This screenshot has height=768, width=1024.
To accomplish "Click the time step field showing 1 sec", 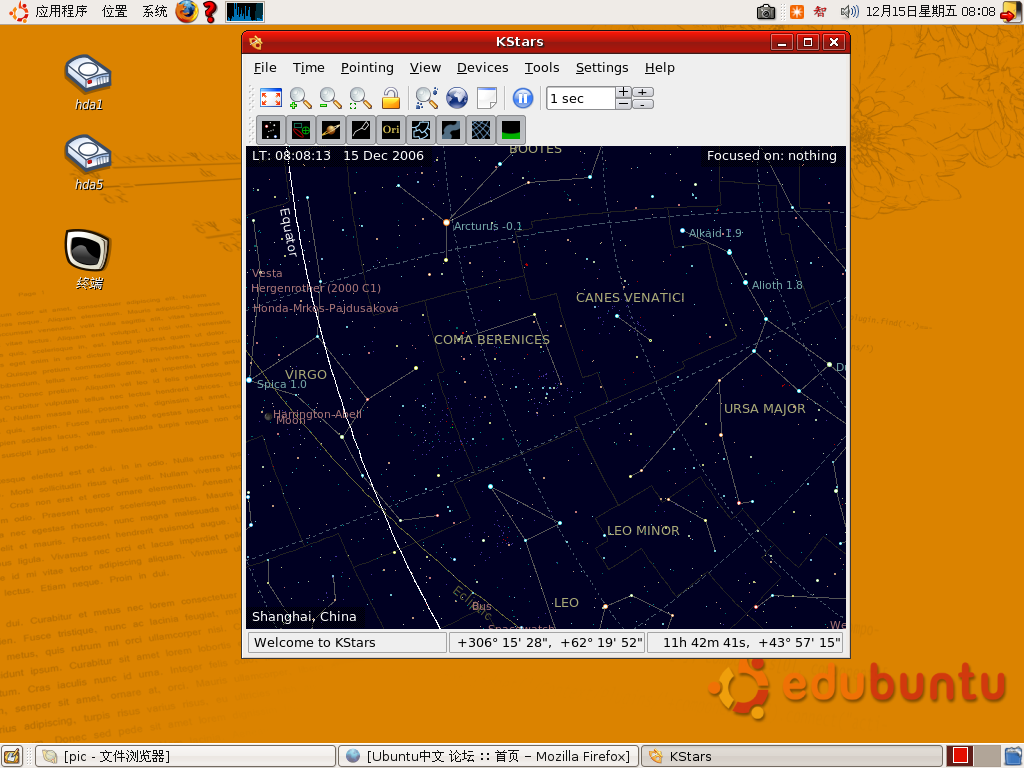I will (x=581, y=99).
